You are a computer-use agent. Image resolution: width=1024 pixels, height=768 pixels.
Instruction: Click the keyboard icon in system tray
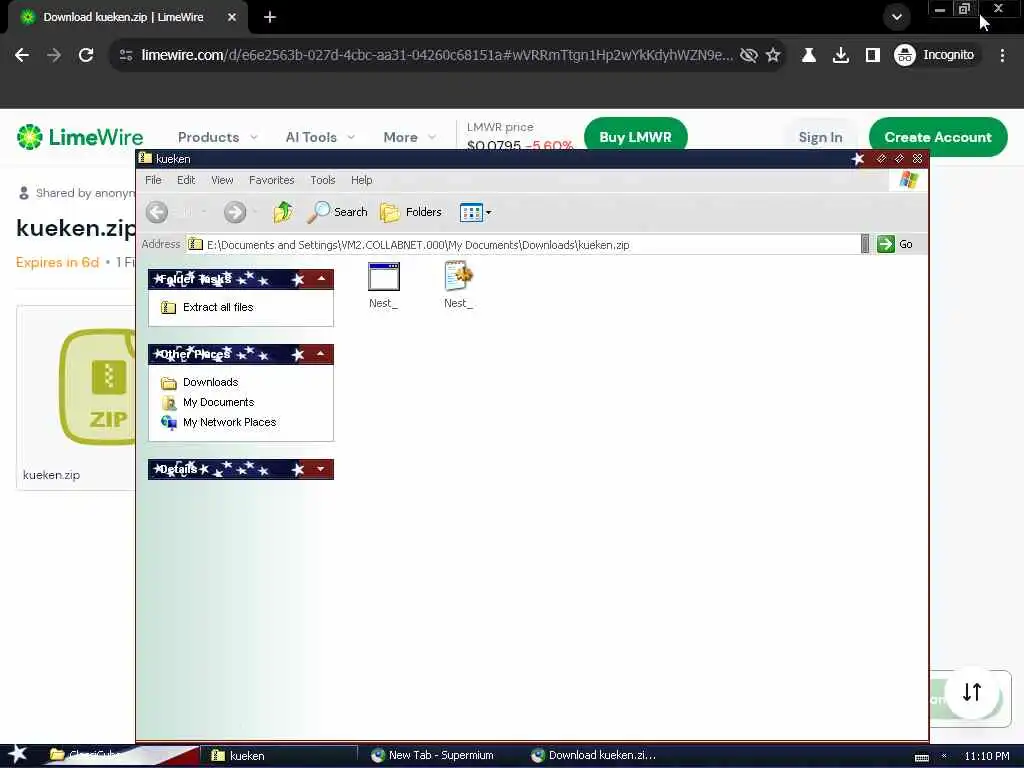[x=921, y=757]
